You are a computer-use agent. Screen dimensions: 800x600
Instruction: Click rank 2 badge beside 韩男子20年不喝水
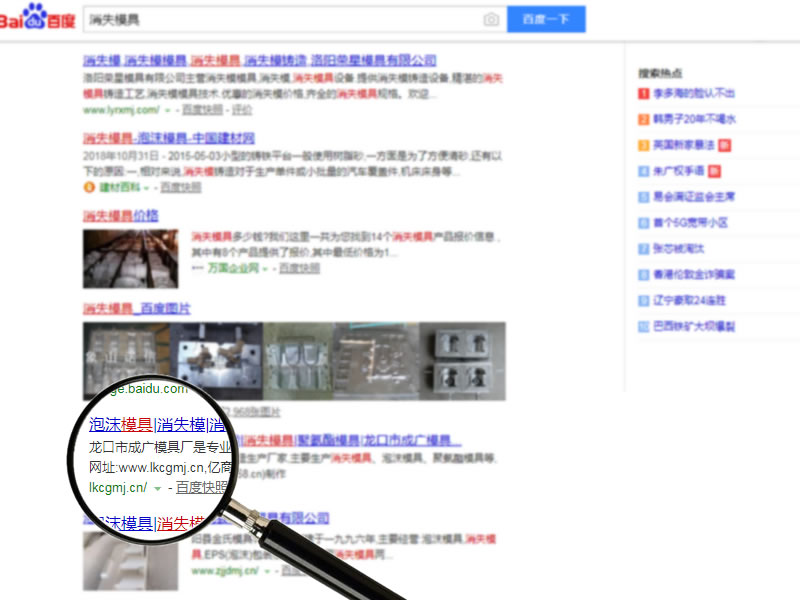(643, 119)
